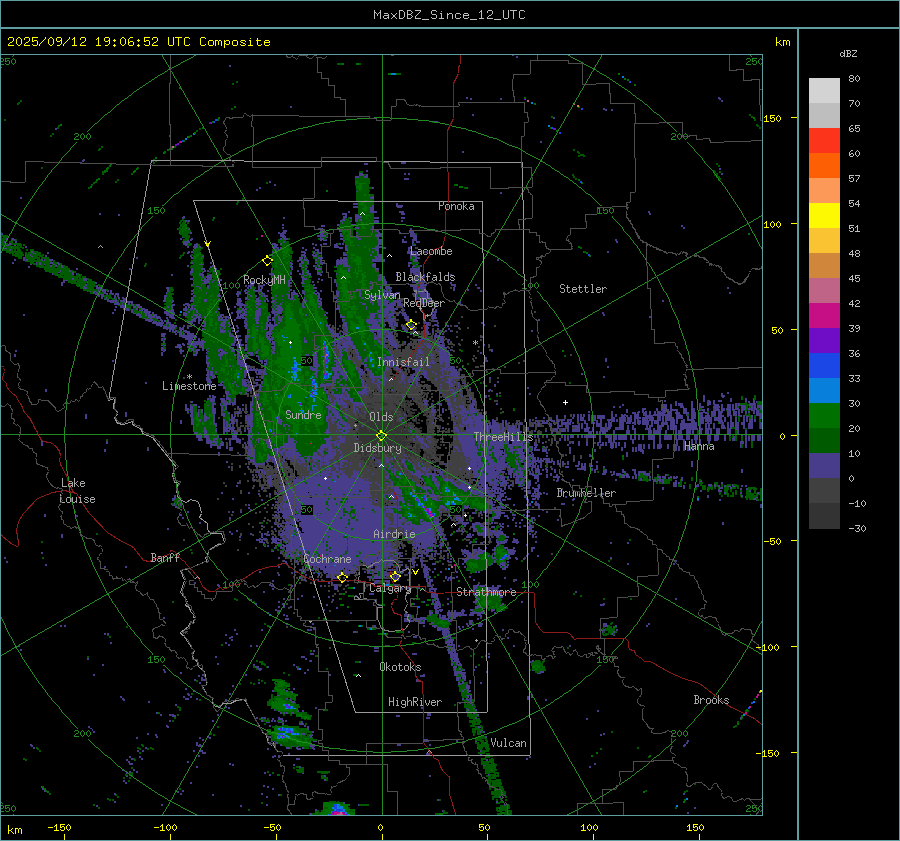
Task: Pick the orange 57-60 dBZ legend swatch
Action: click(x=824, y=165)
